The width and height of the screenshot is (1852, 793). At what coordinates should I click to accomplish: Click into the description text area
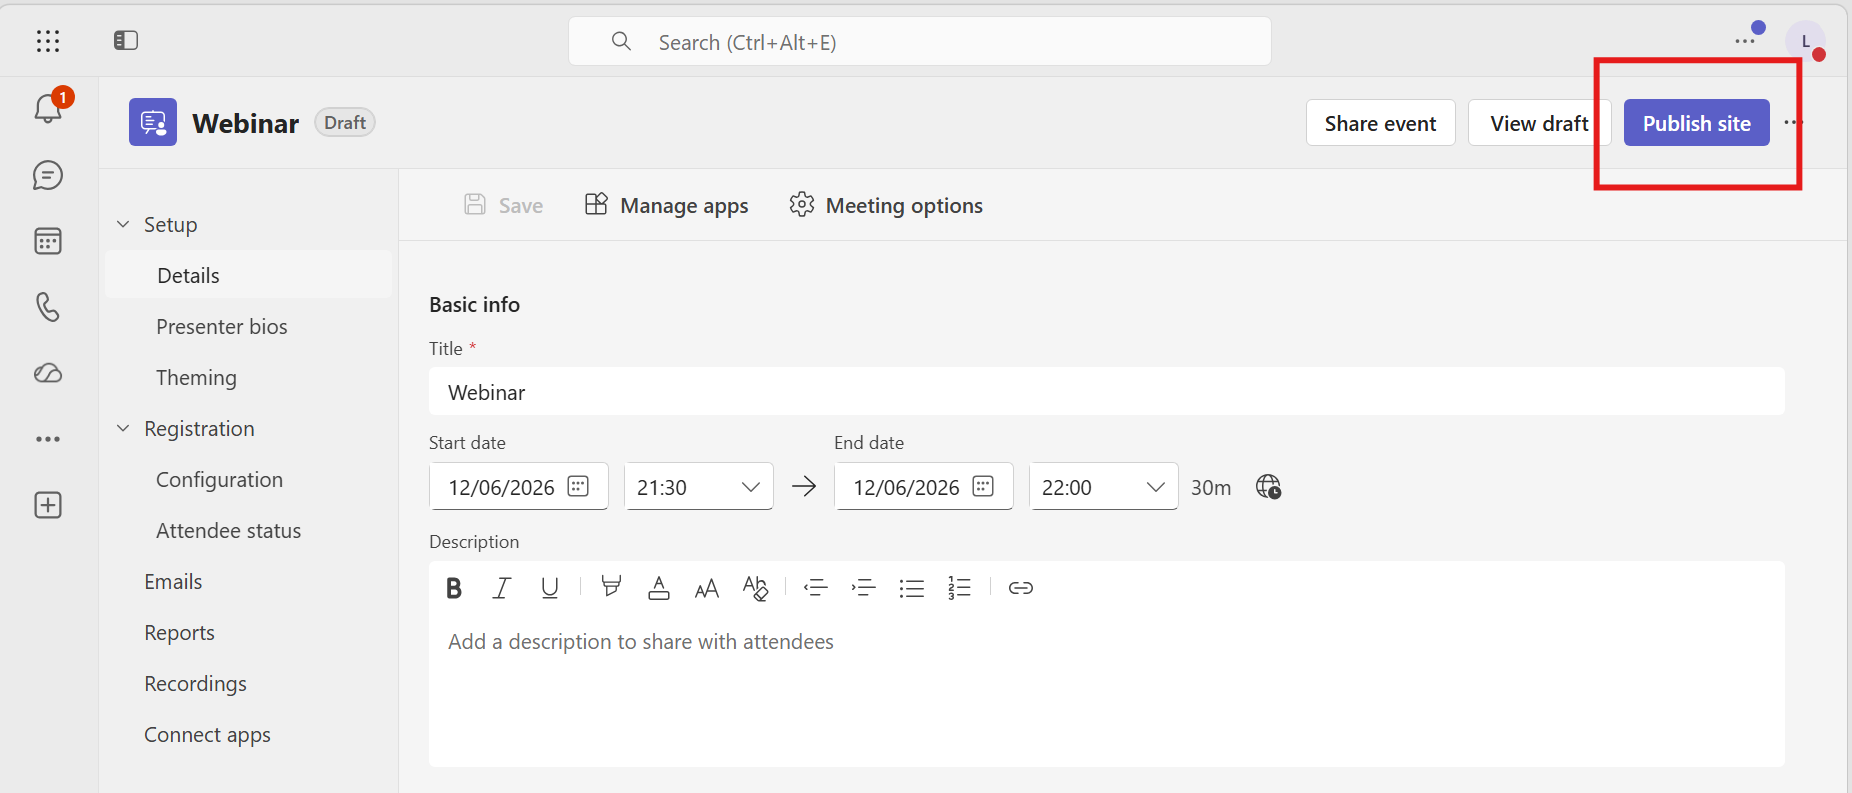pos(1107,689)
